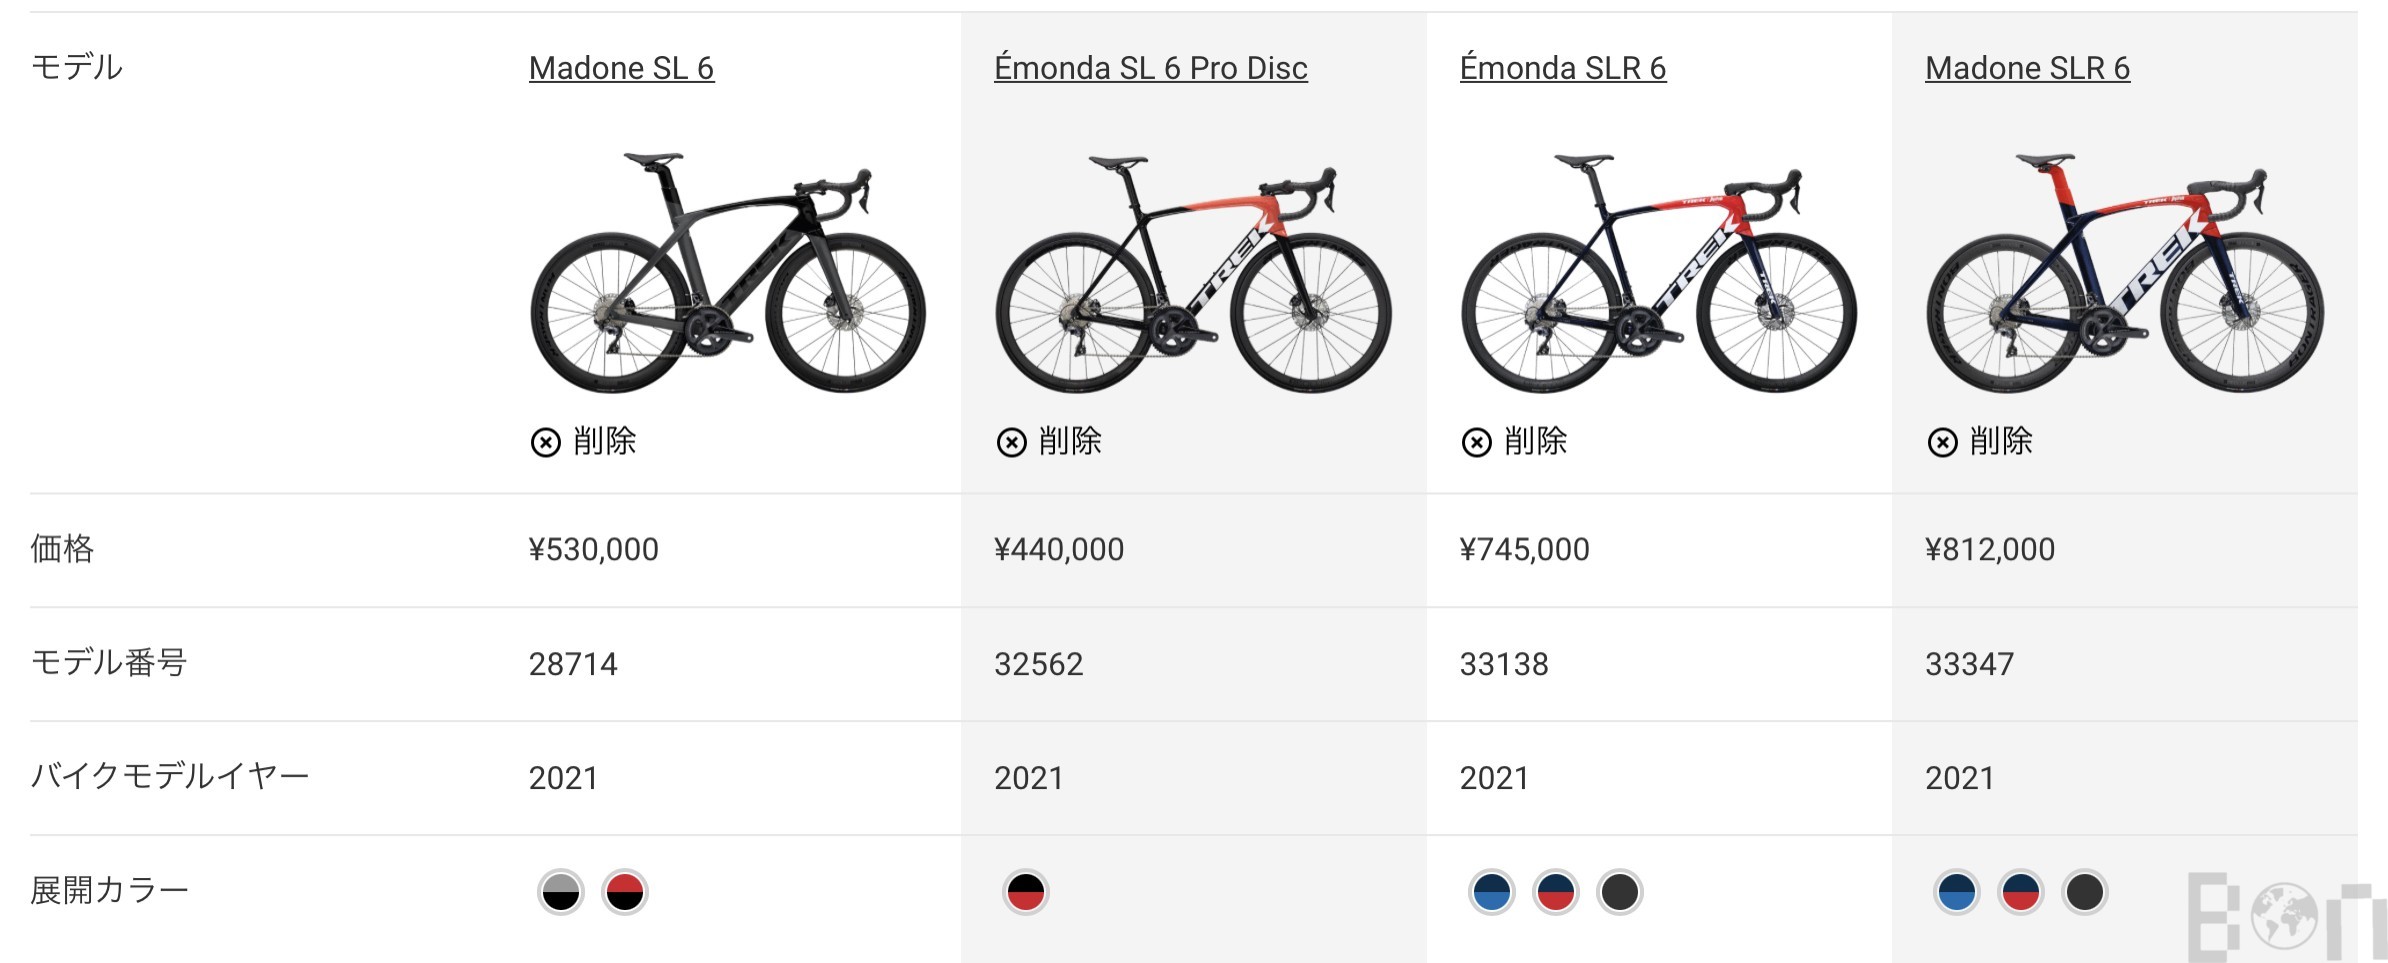The width and height of the screenshot is (2388, 963).
Task: Open the Madone SL 6 model link
Action: 621,68
